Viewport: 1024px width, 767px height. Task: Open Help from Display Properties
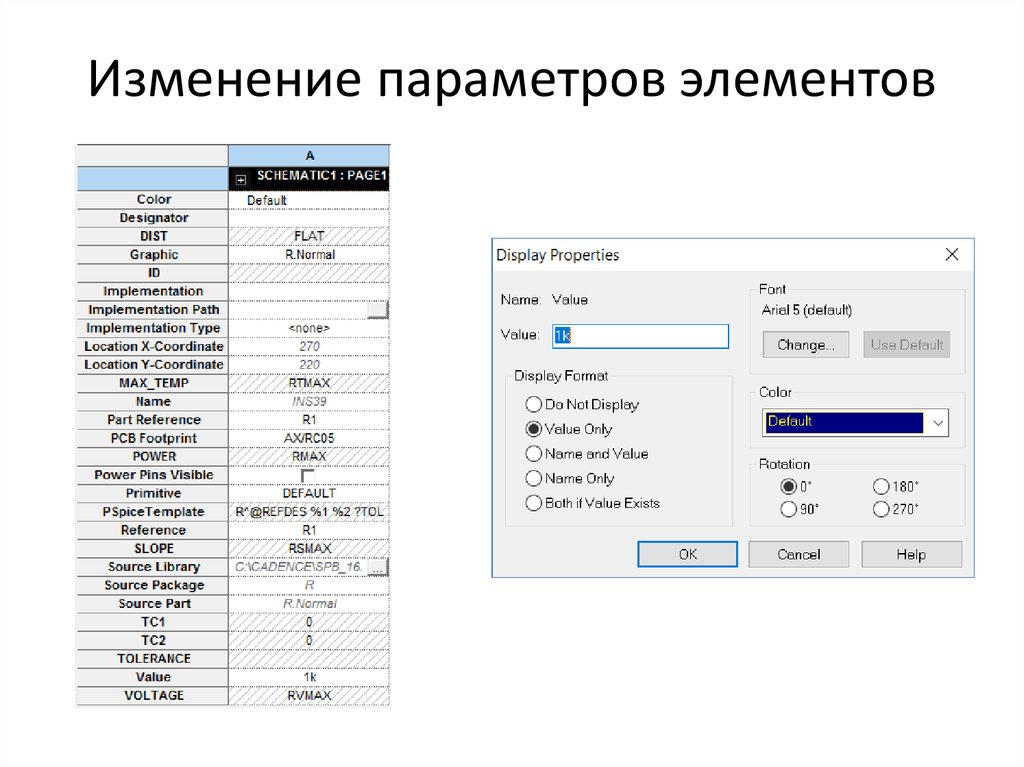[911, 553]
